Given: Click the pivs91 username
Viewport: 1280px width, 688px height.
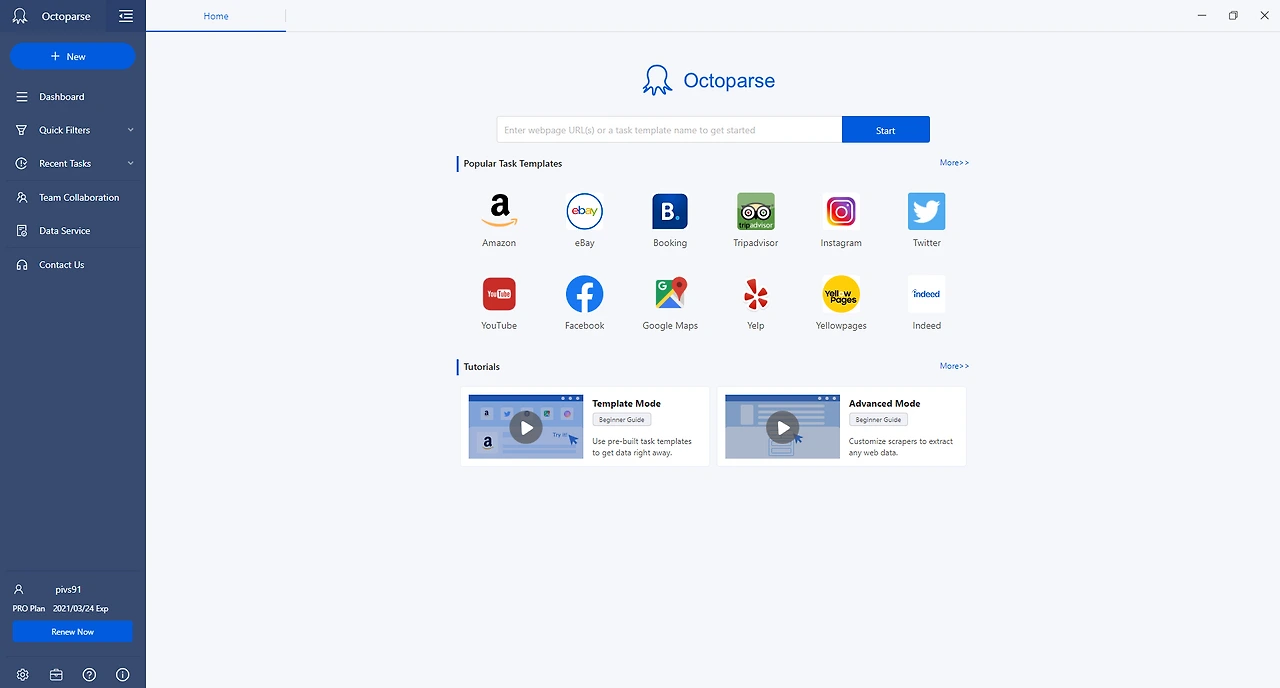Looking at the screenshot, I should [68, 590].
